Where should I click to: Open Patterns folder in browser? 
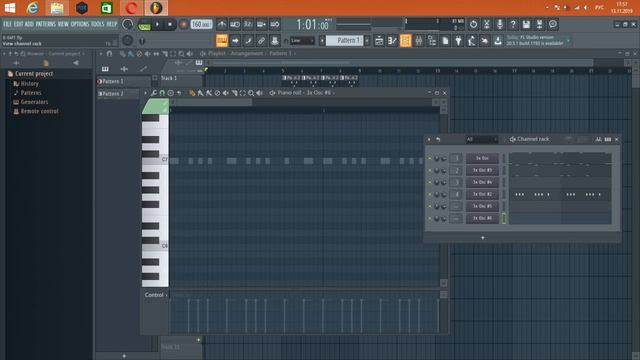click(31, 93)
